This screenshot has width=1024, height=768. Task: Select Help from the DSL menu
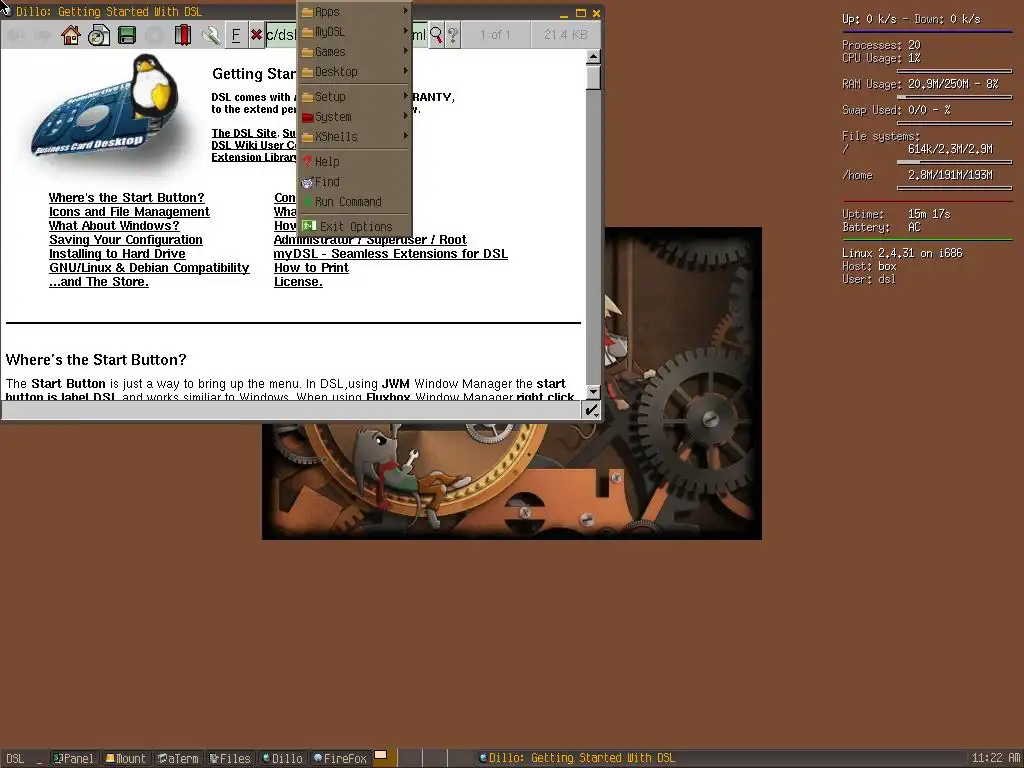pyautogui.click(x=355, y=161)
